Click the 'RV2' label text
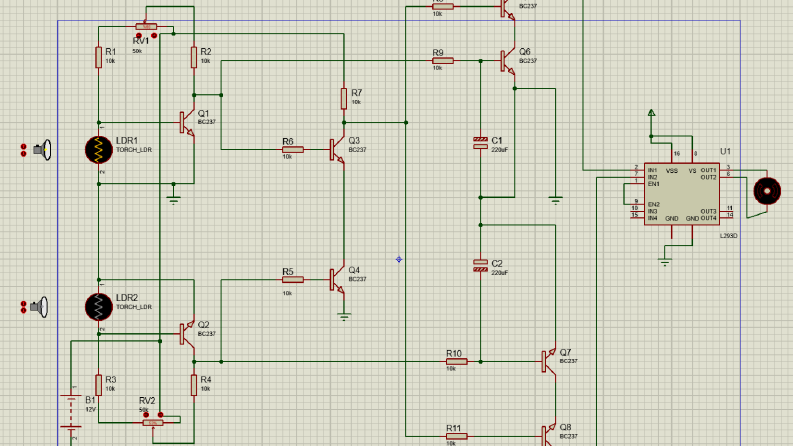 (x=147, y=400)
